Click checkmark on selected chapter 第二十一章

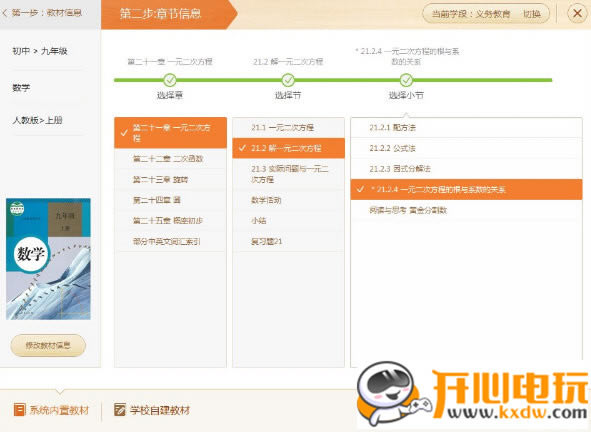(124, 133)
